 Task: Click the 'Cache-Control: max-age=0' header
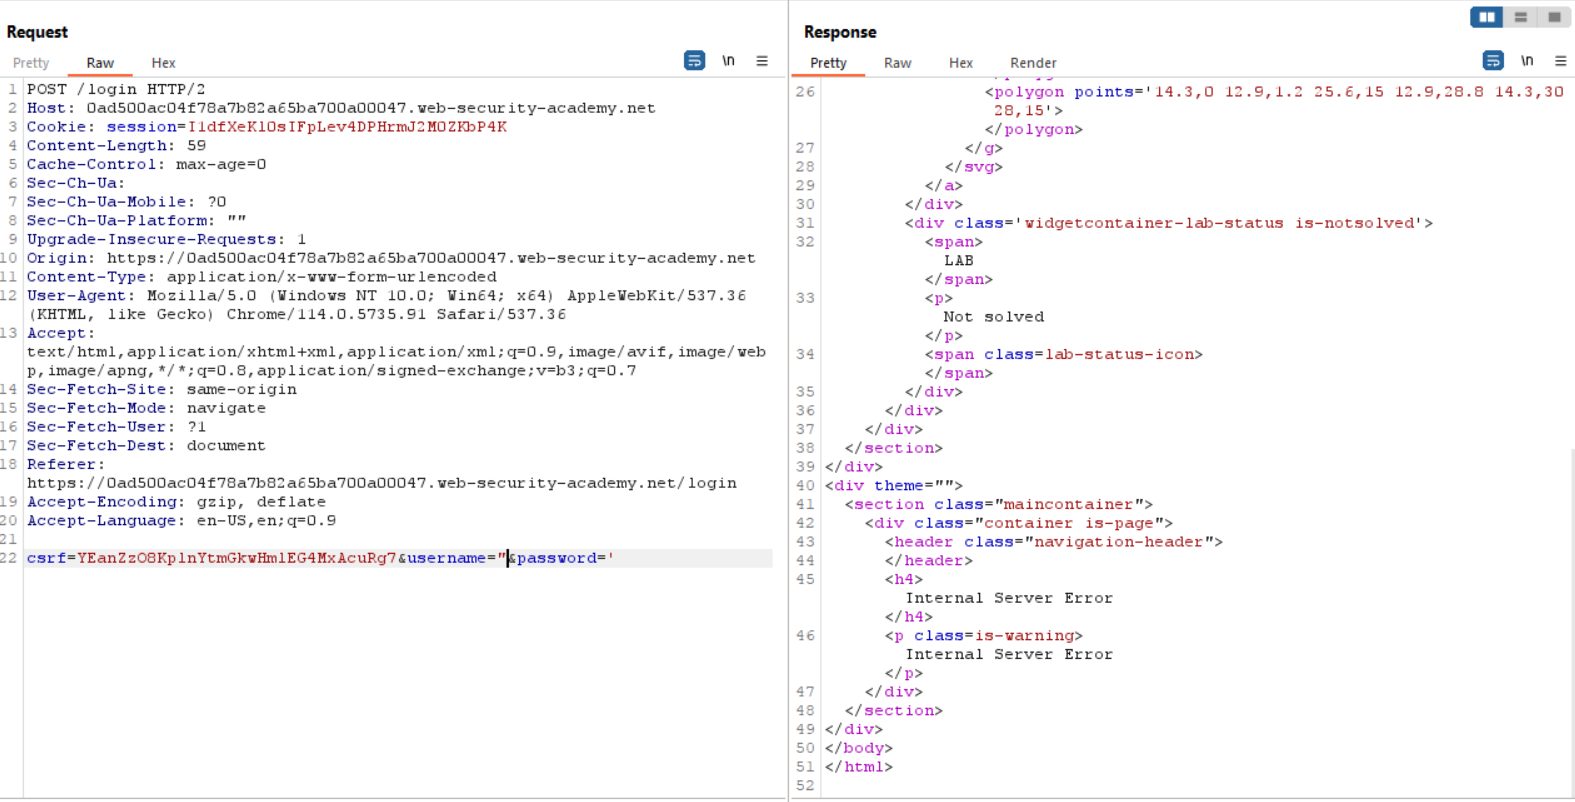pyautogui.click(x=146, y=164)
